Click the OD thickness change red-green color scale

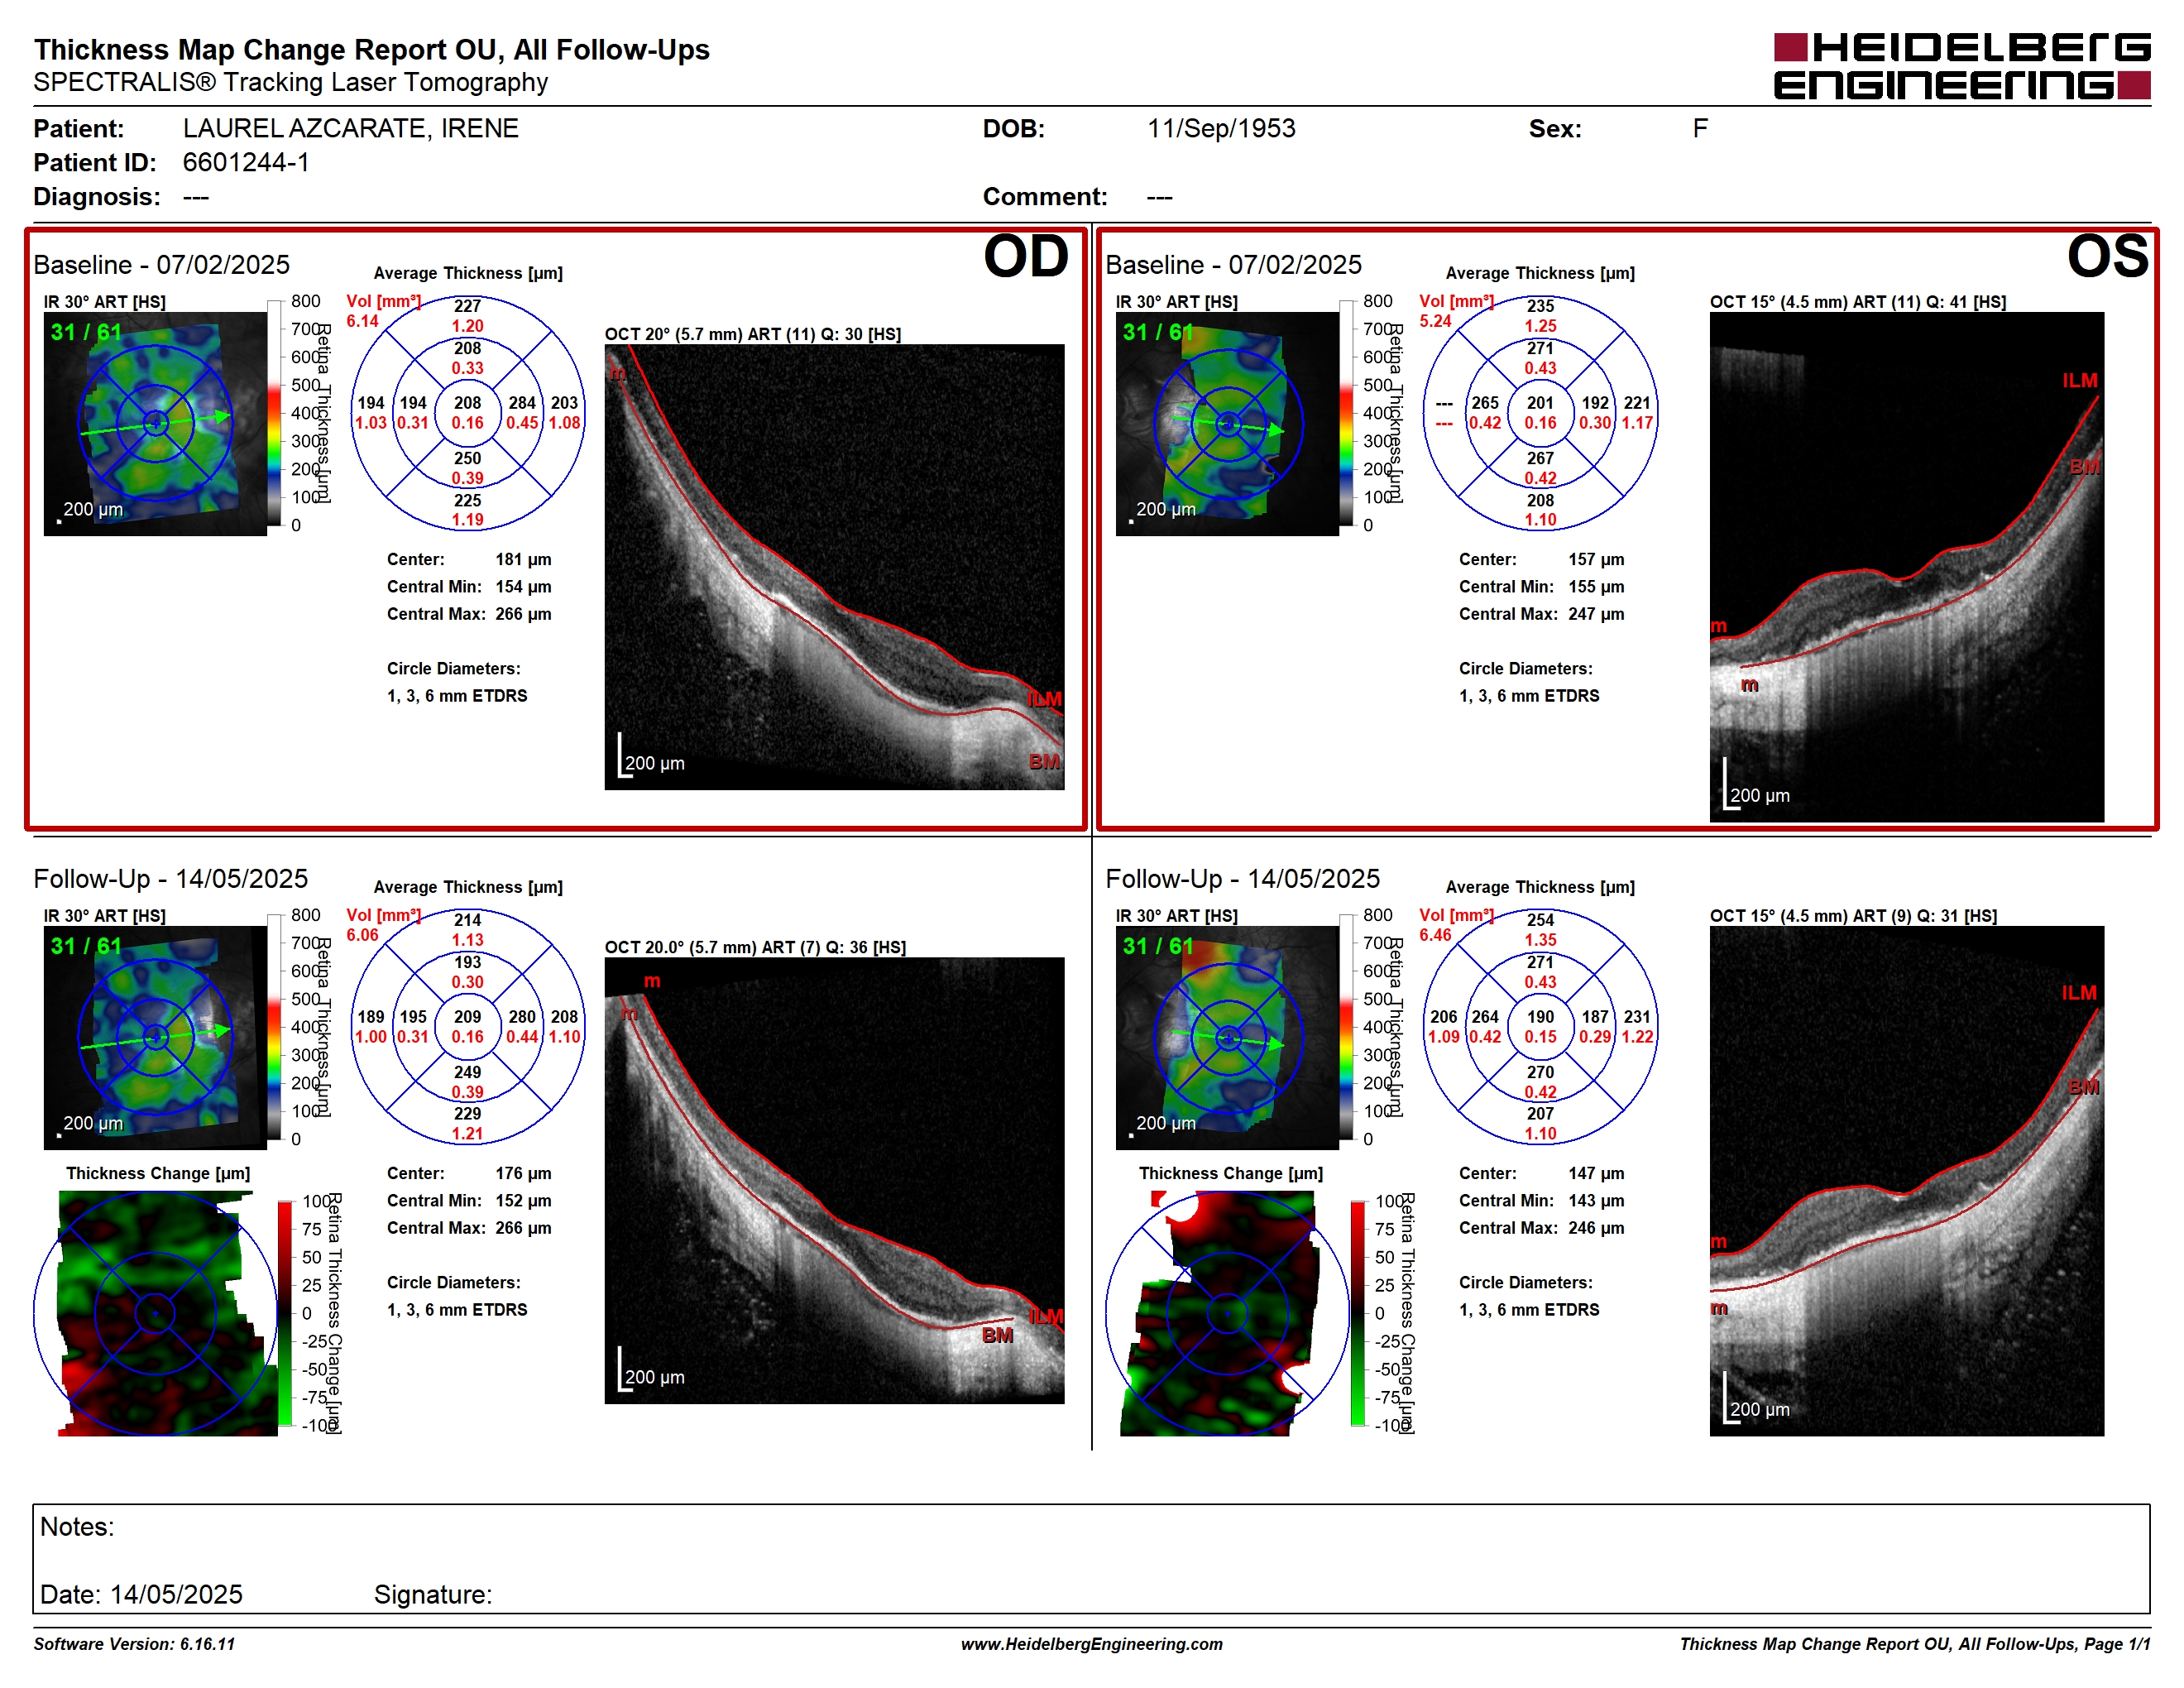point(285,1313)
